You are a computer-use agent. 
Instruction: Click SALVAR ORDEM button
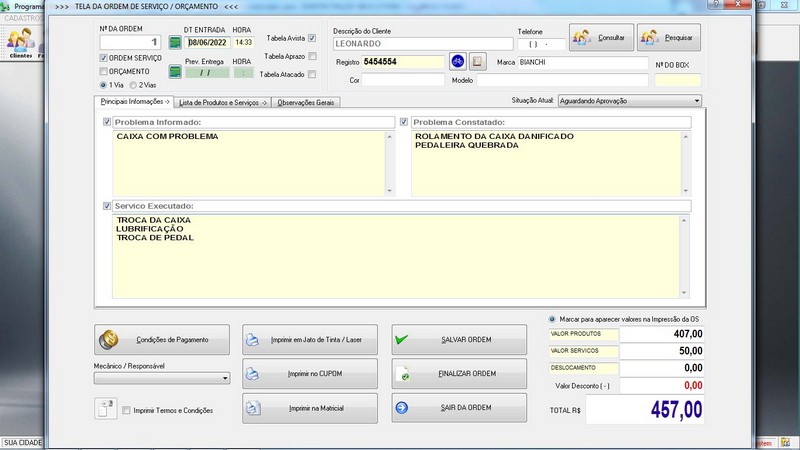tap(459, 340)
